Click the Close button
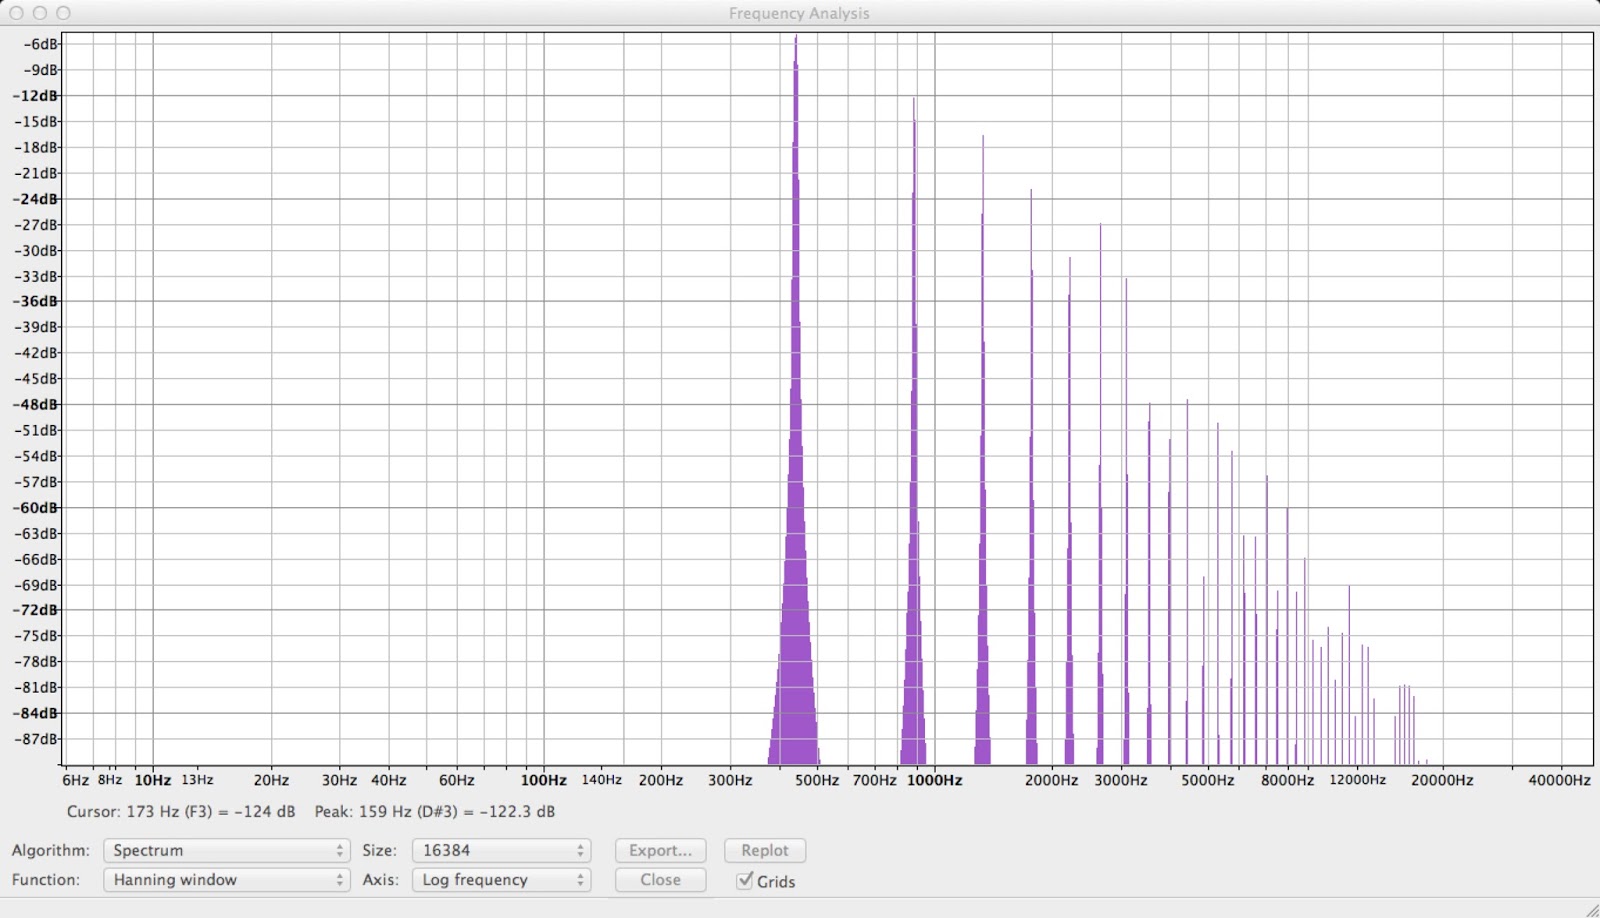The height and width of the screenshot is (918, 1600). click(660, 880)
